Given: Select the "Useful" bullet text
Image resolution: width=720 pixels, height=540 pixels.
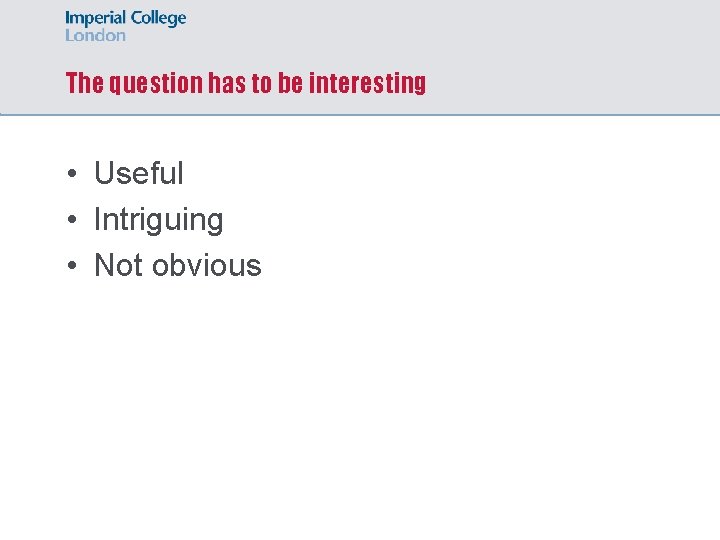Looking at the screenshot, I should pos(139,173).
